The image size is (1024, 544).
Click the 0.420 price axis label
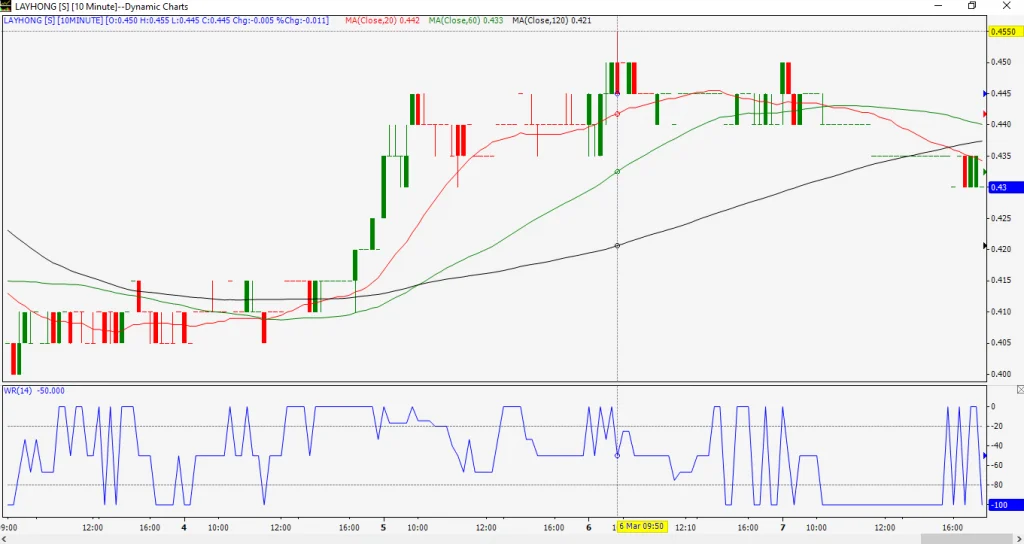point(1002,249)
